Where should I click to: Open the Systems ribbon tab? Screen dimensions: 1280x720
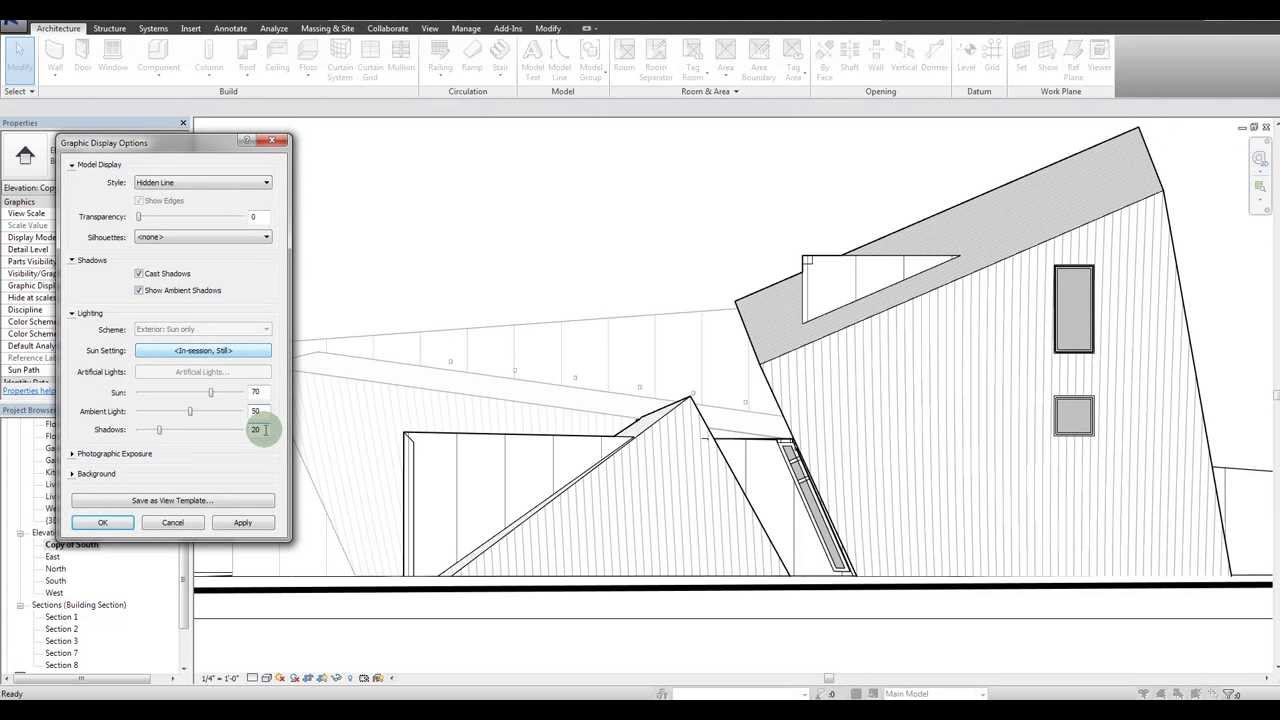[153, 28]
